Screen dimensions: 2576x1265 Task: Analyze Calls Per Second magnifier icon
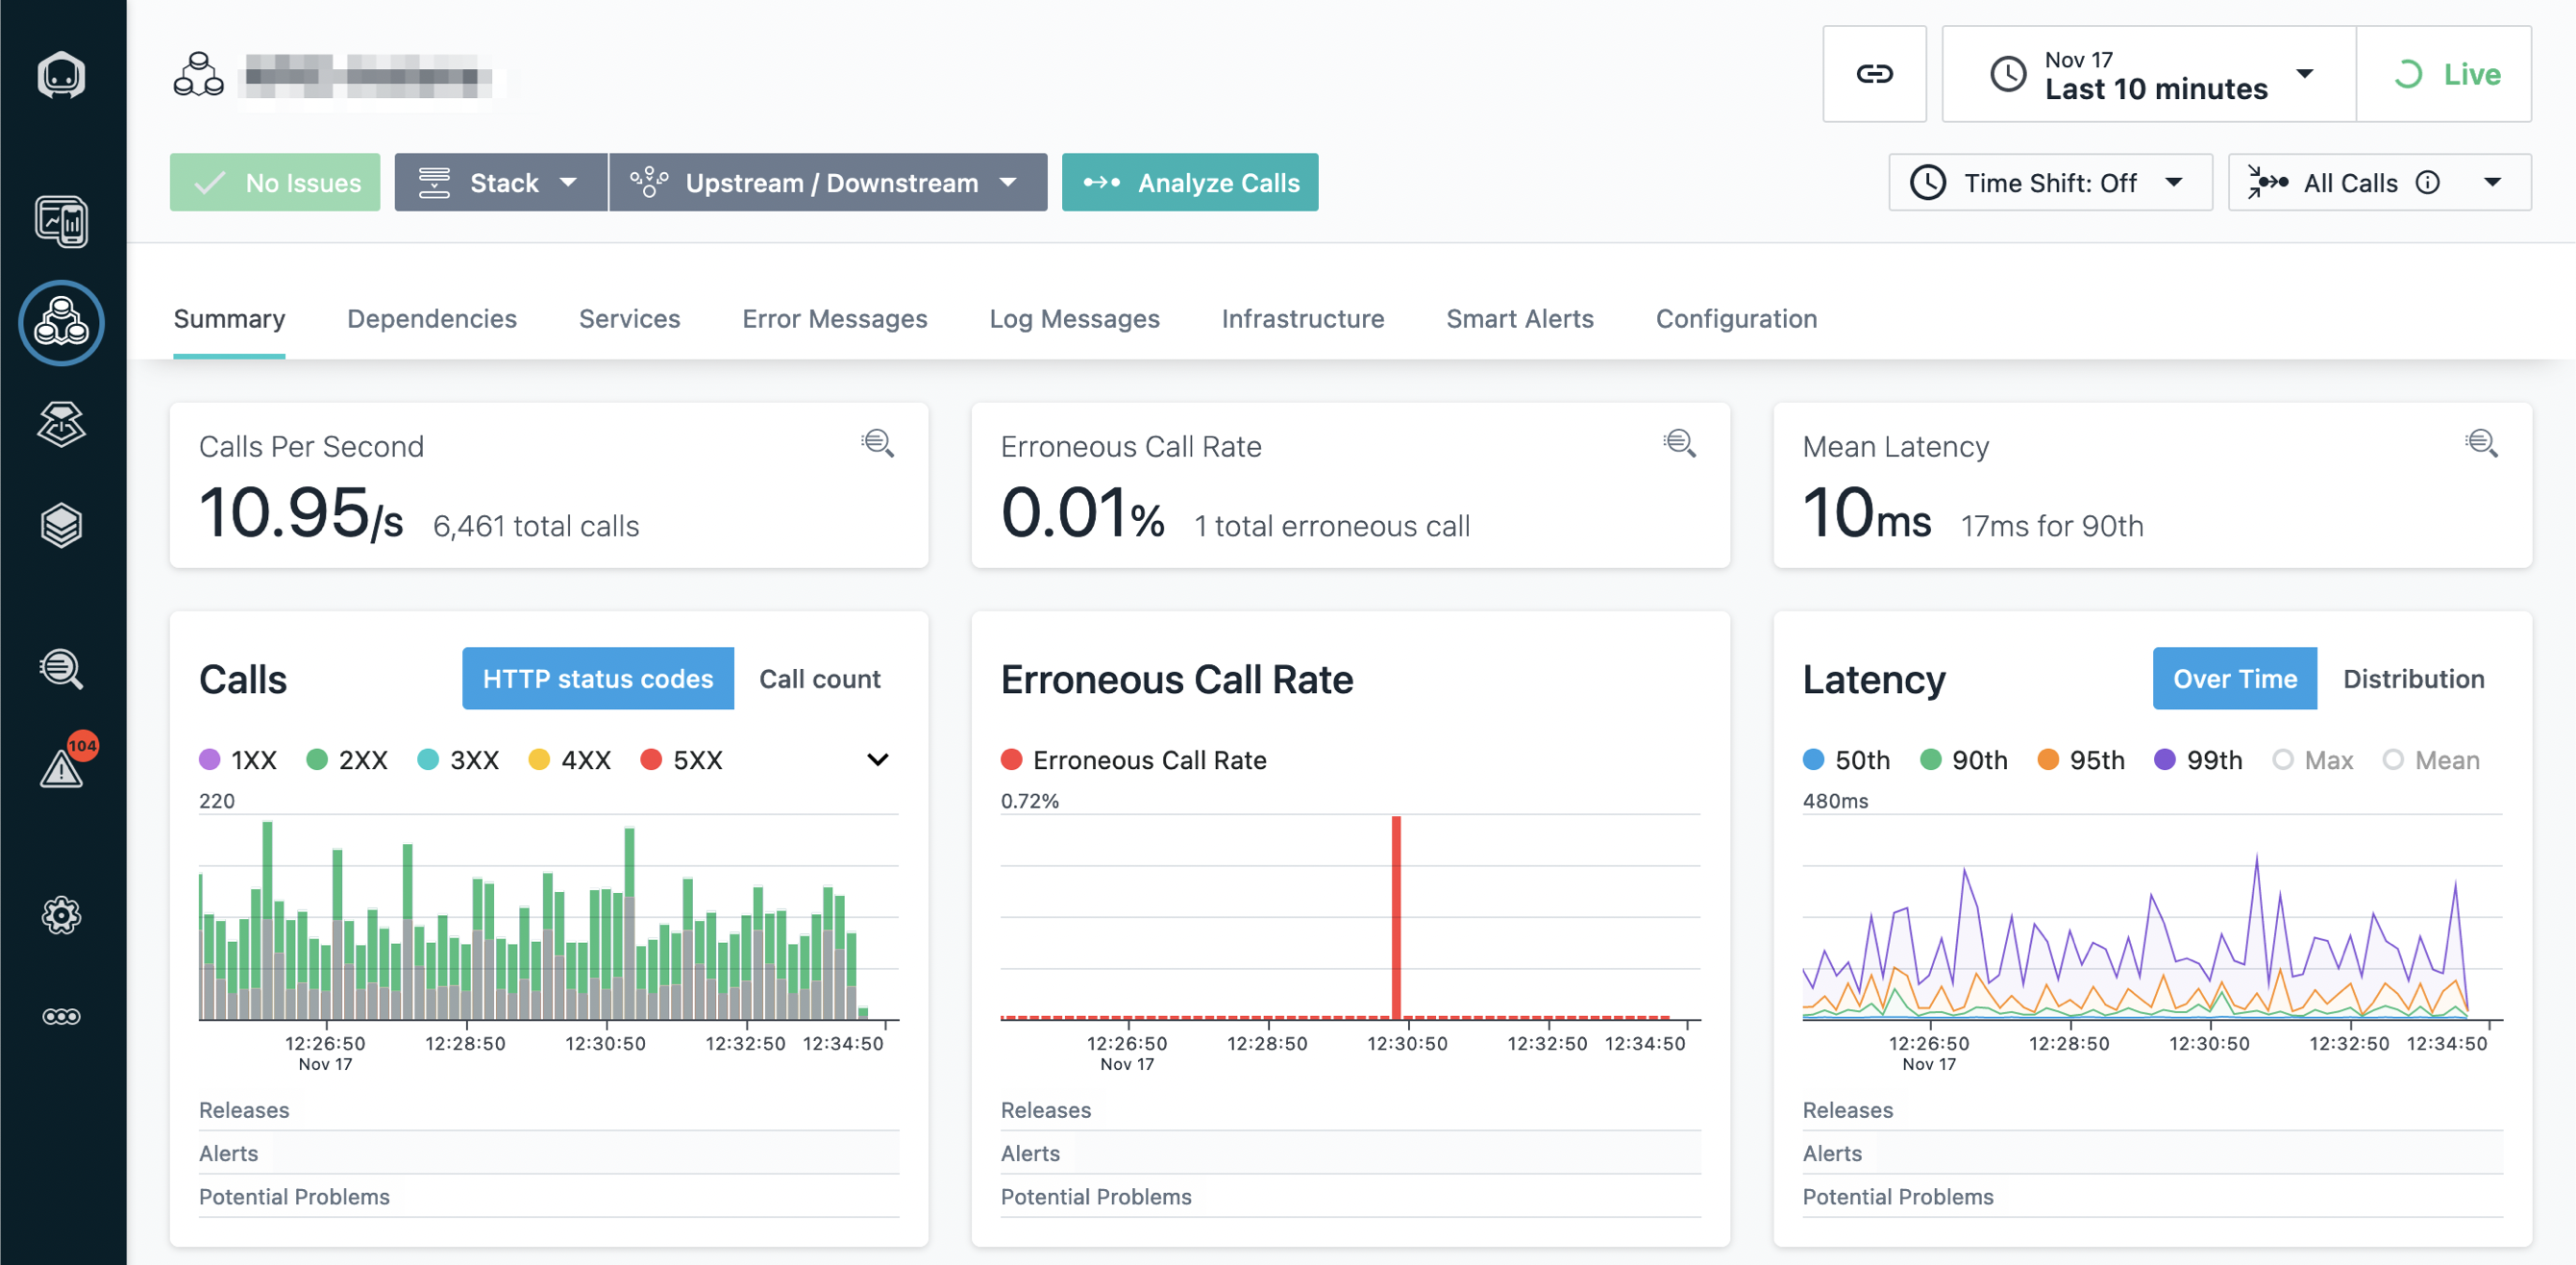877,443
